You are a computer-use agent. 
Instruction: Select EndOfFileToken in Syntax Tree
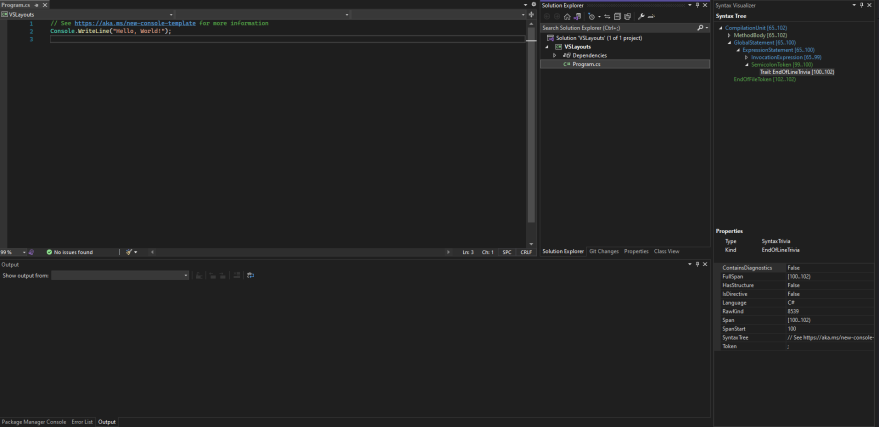tap(765, 79)
